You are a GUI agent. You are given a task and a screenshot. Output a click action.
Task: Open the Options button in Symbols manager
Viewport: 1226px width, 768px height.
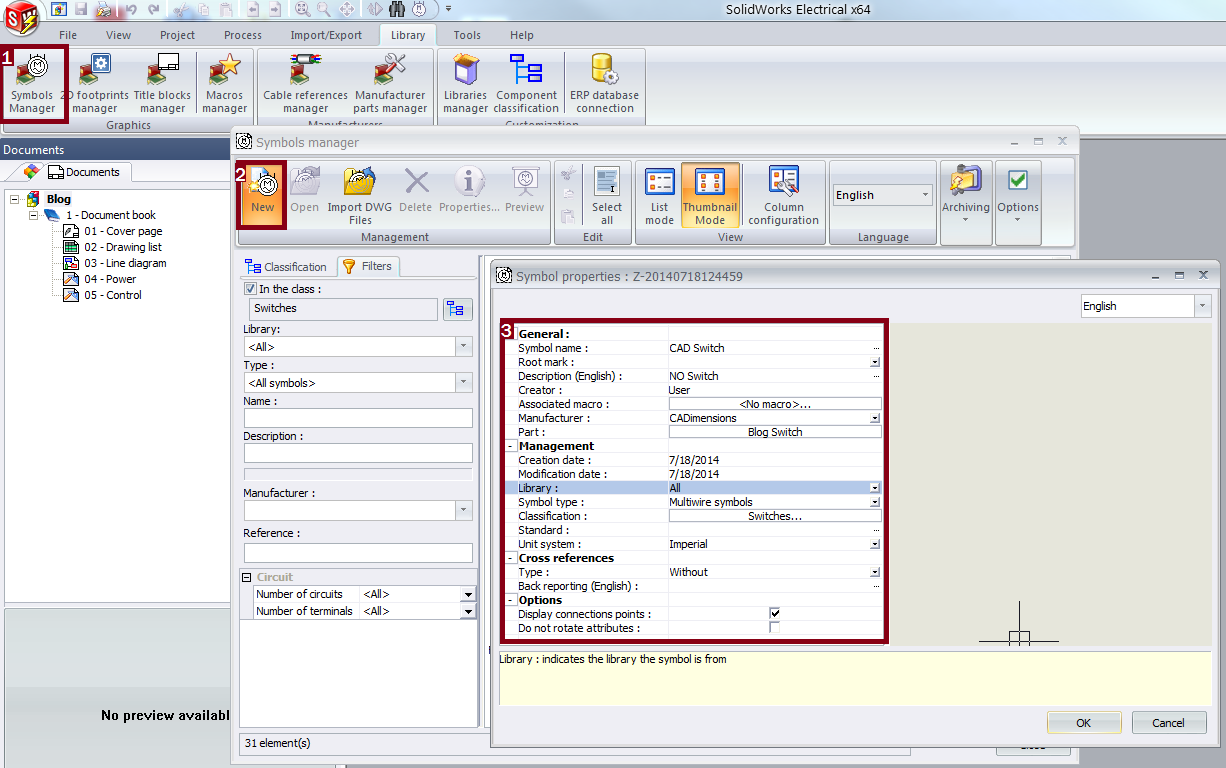click(1018, 193)
